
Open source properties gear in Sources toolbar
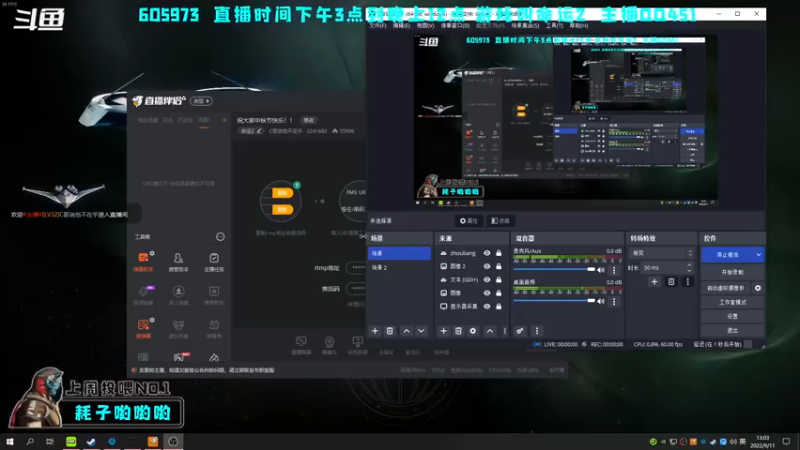(x=473, y=331)
